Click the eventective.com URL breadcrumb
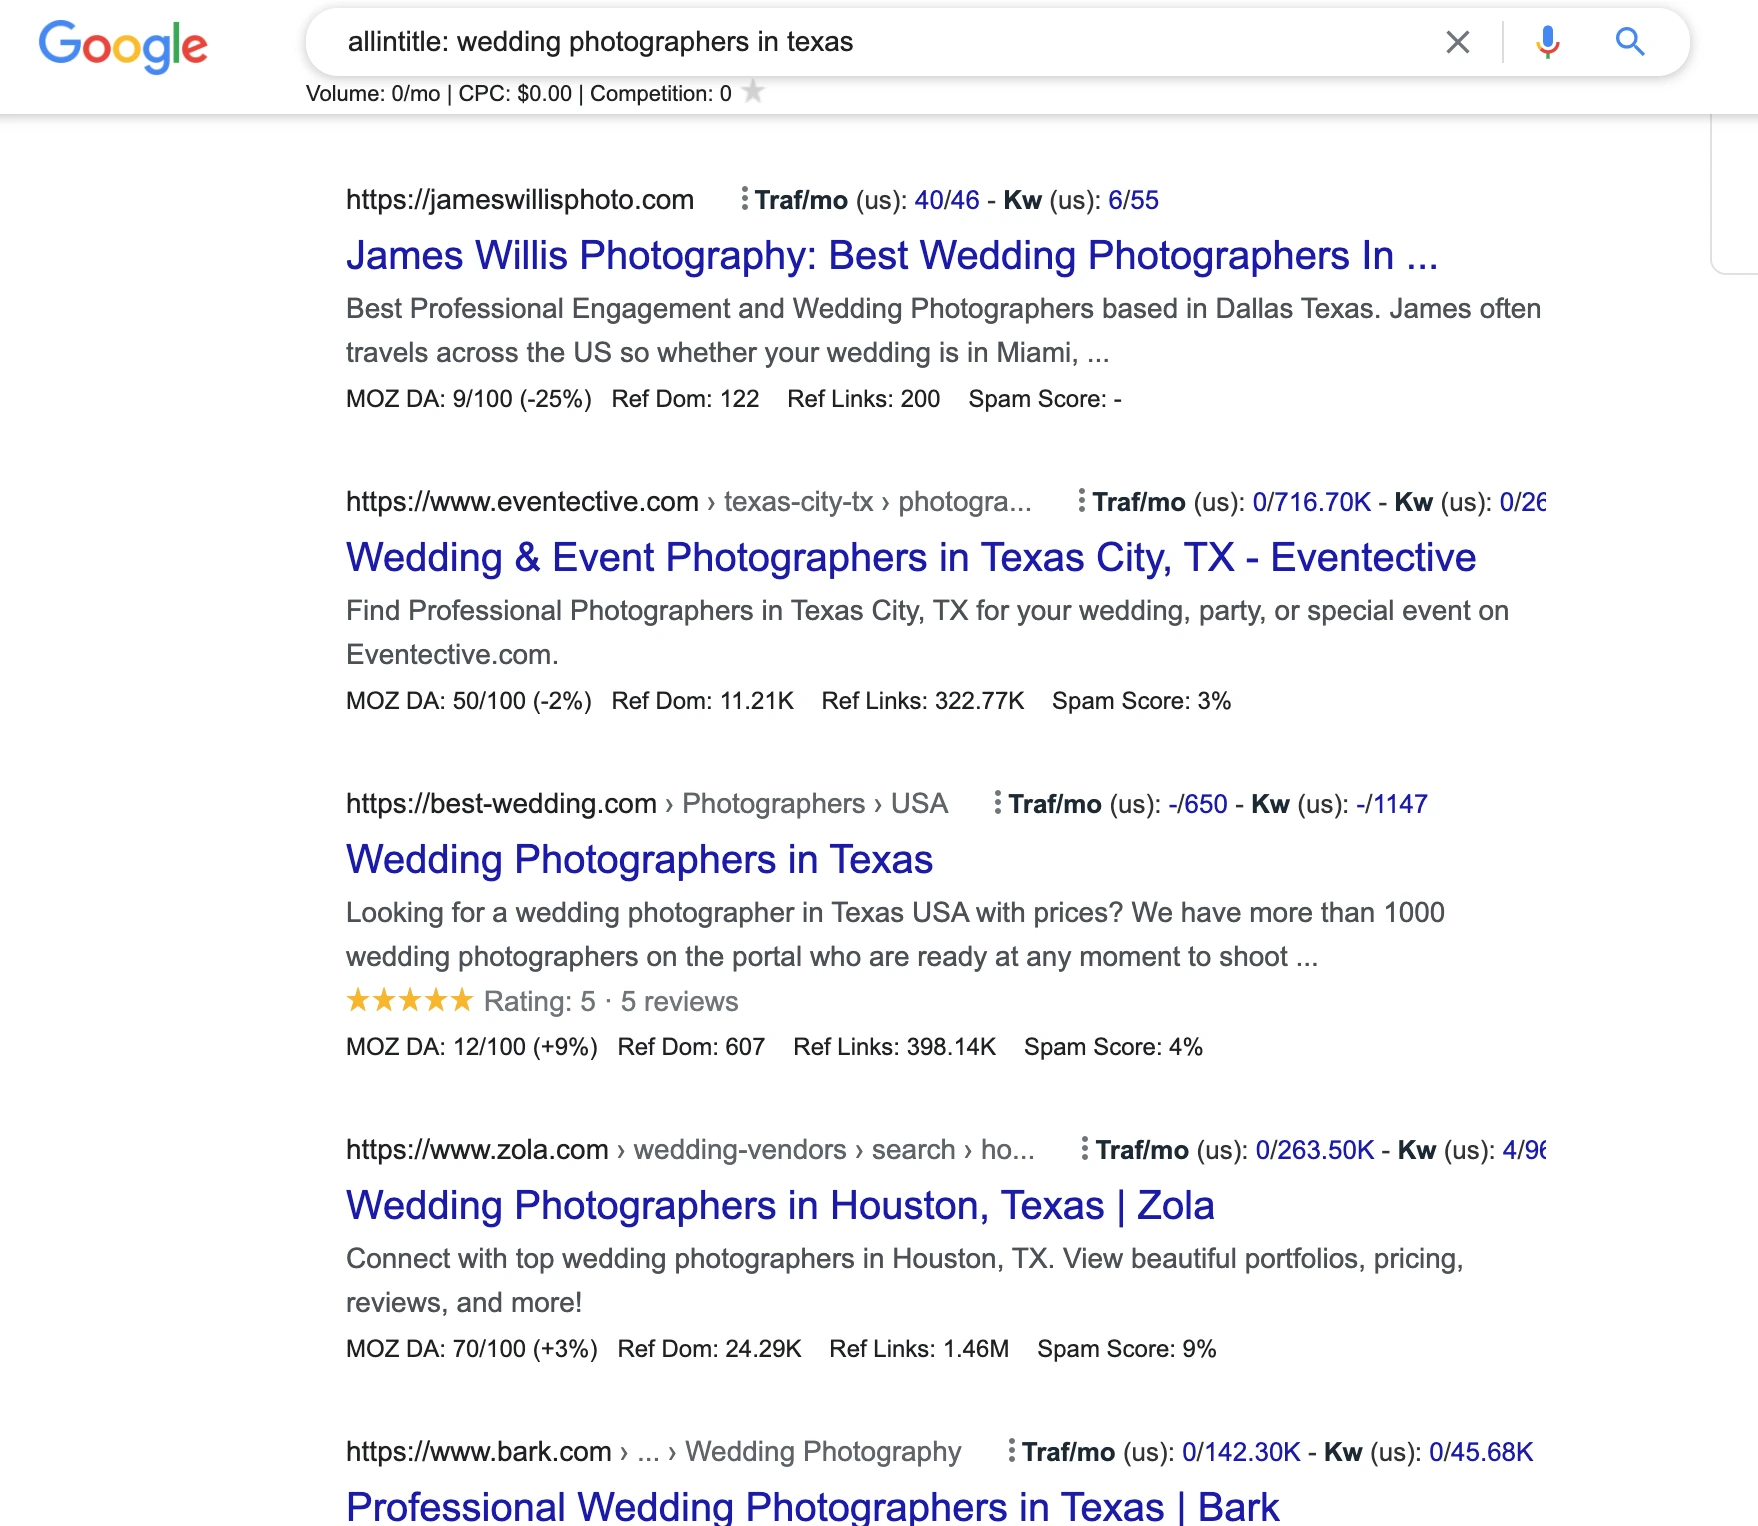1758x1526 pixels. 688,502
